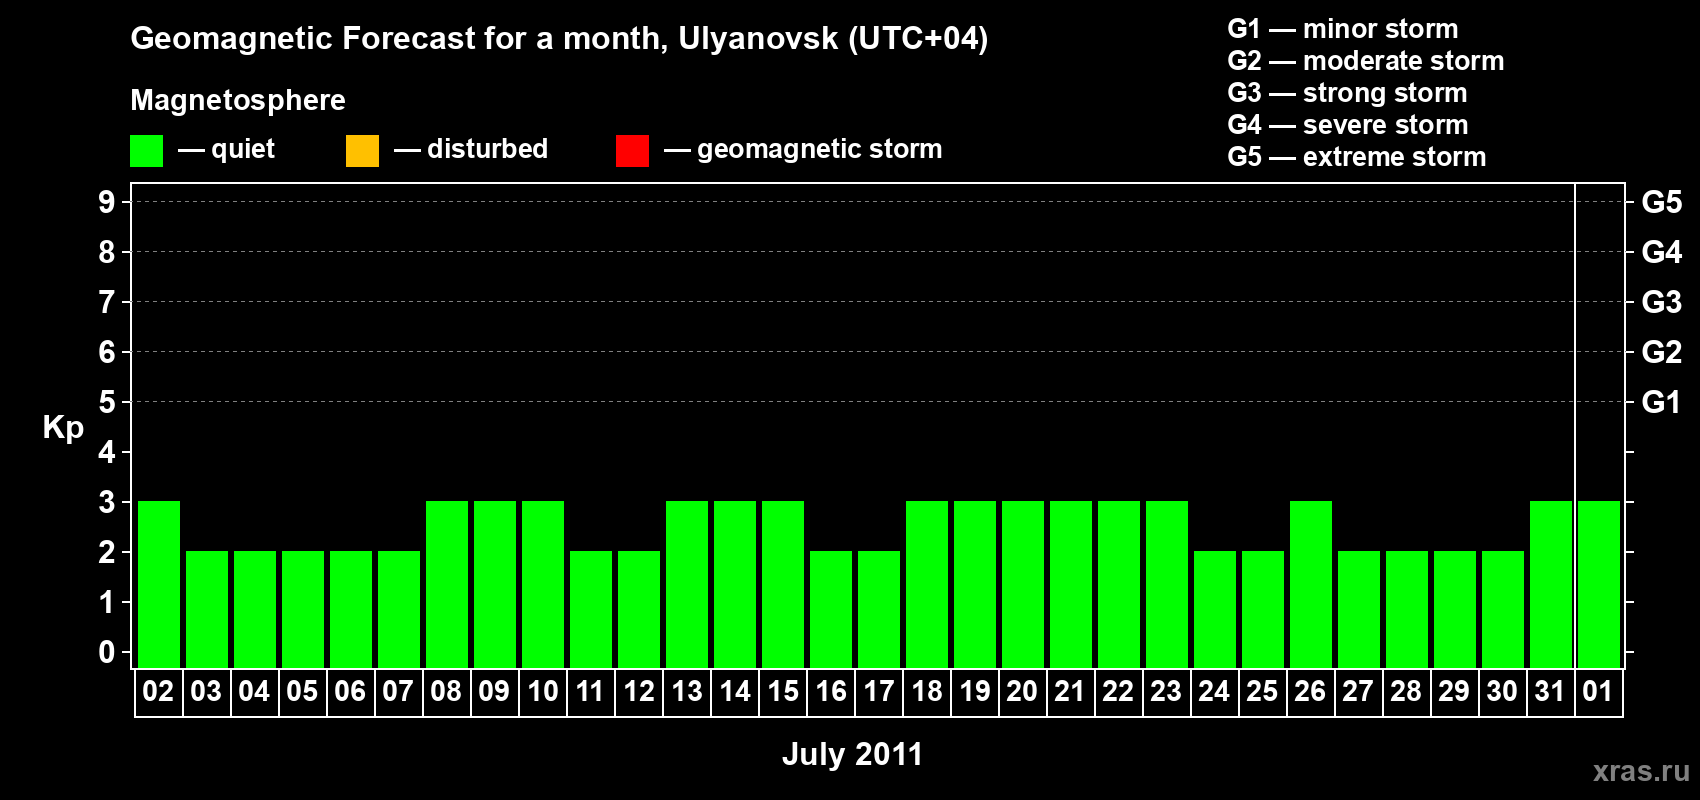Click date label 18 on the axis
Viewport: 1700px width, 800px height.
pos(926,691)
